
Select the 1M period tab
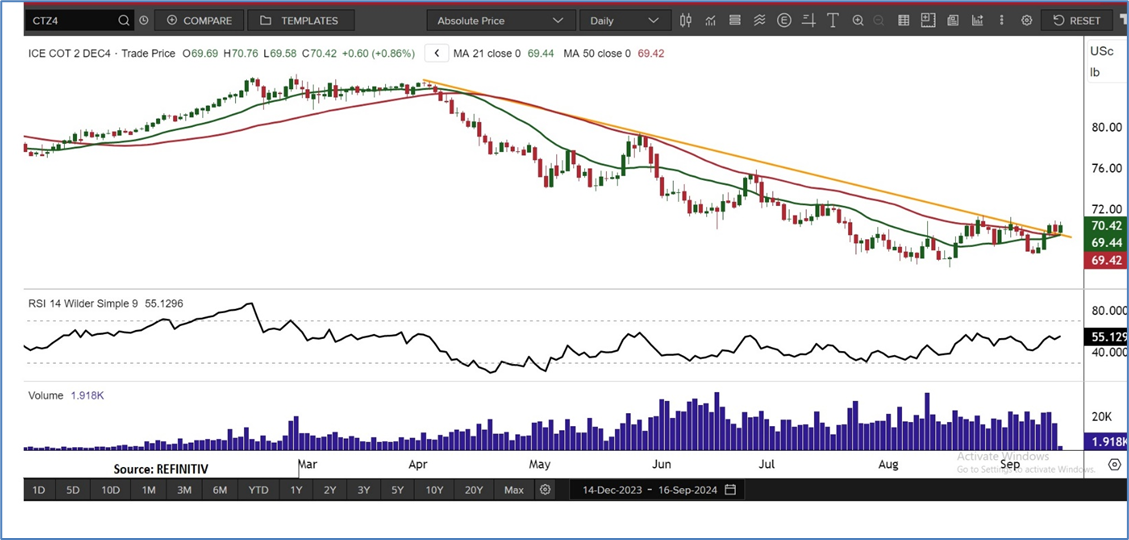pos(148,490)
